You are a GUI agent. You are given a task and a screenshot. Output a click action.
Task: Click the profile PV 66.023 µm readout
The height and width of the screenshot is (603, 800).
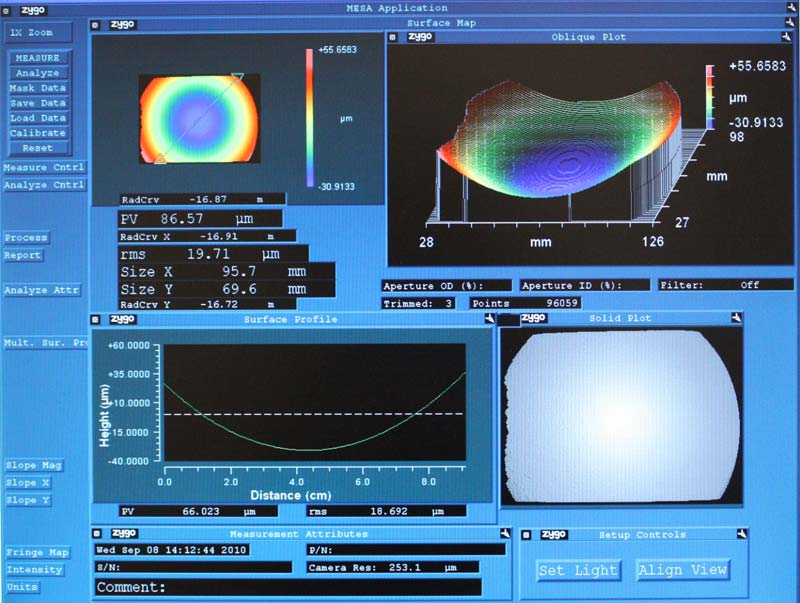point(198,511)
